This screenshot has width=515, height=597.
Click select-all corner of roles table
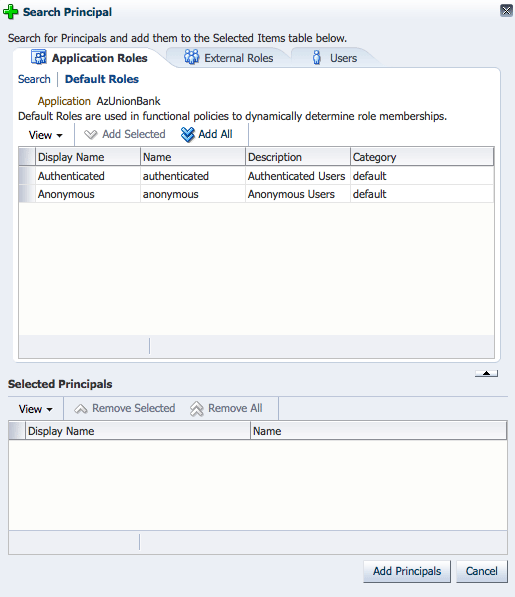click(27, 157)
